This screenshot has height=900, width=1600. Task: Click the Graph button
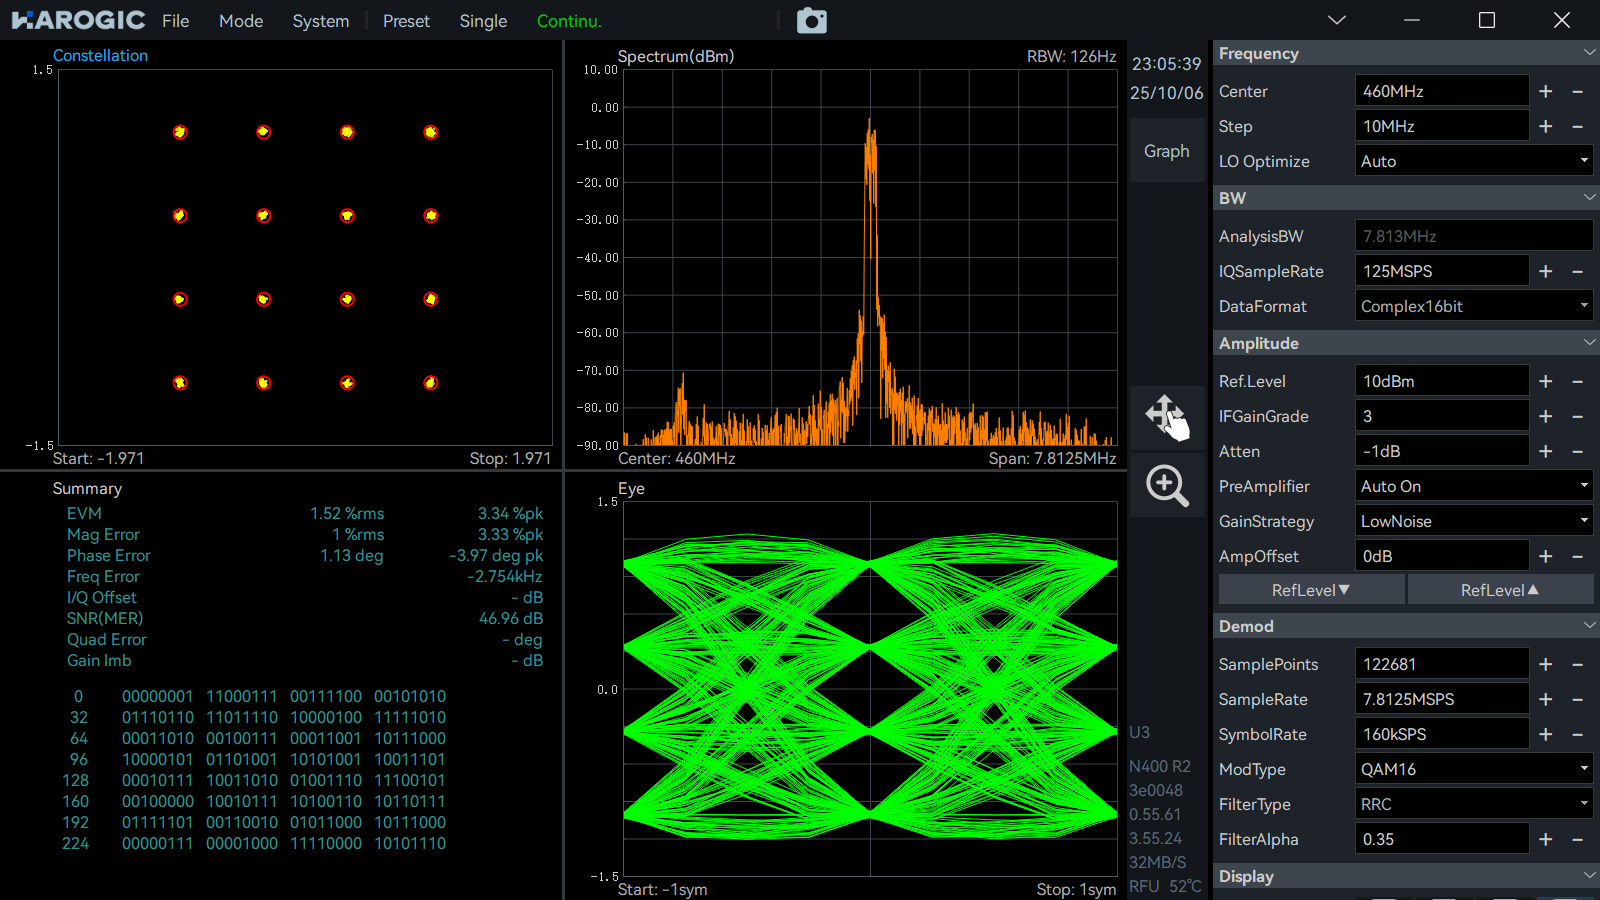[1167, 151]
